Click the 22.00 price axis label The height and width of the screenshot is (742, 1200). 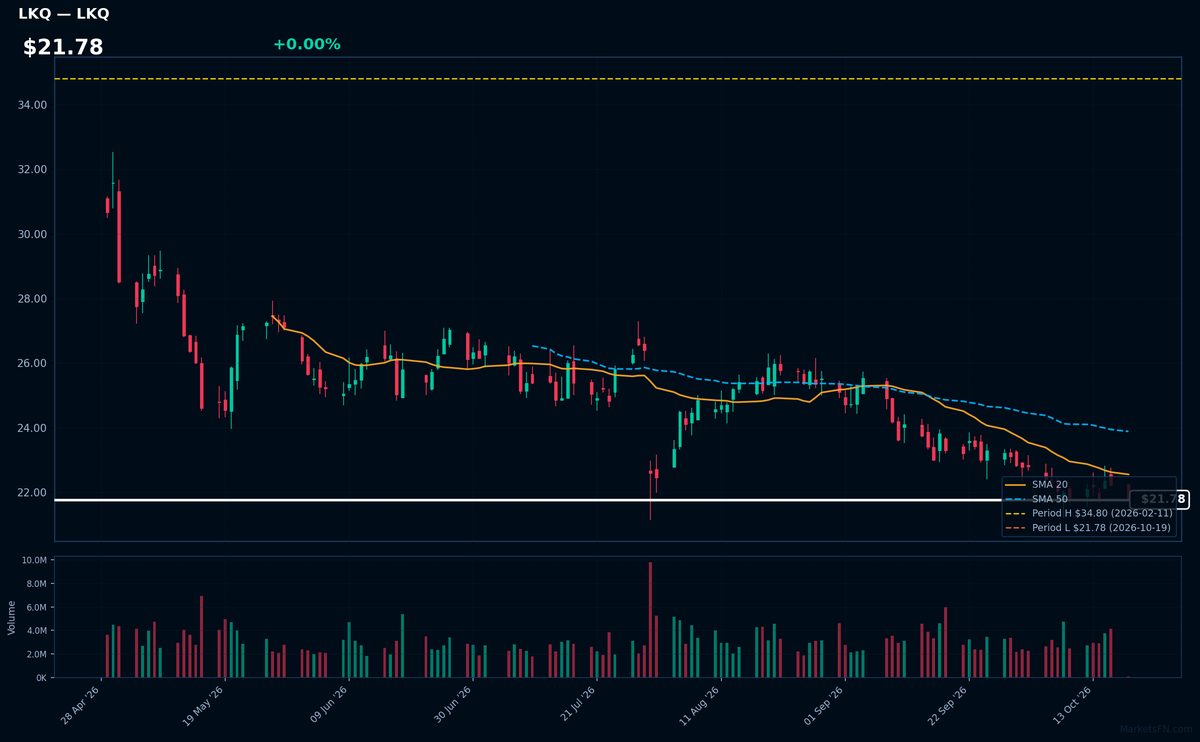[x=33, y=493]
